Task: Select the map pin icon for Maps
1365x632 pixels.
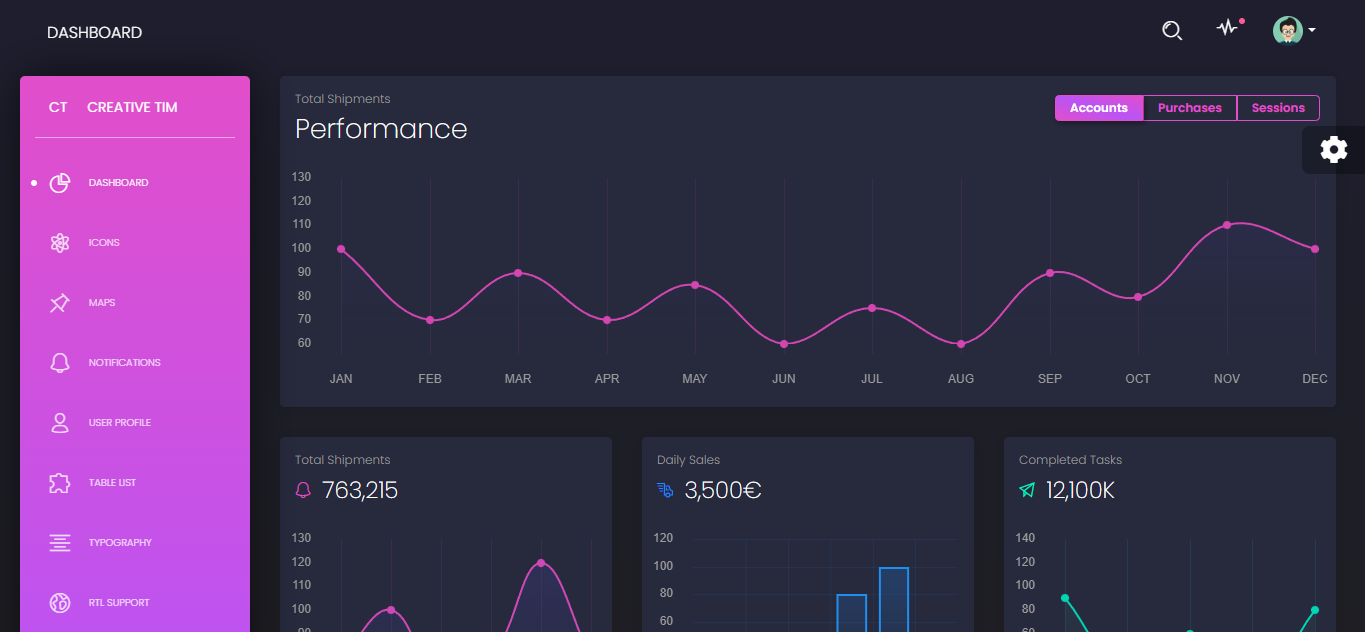Action: [60, 302]
